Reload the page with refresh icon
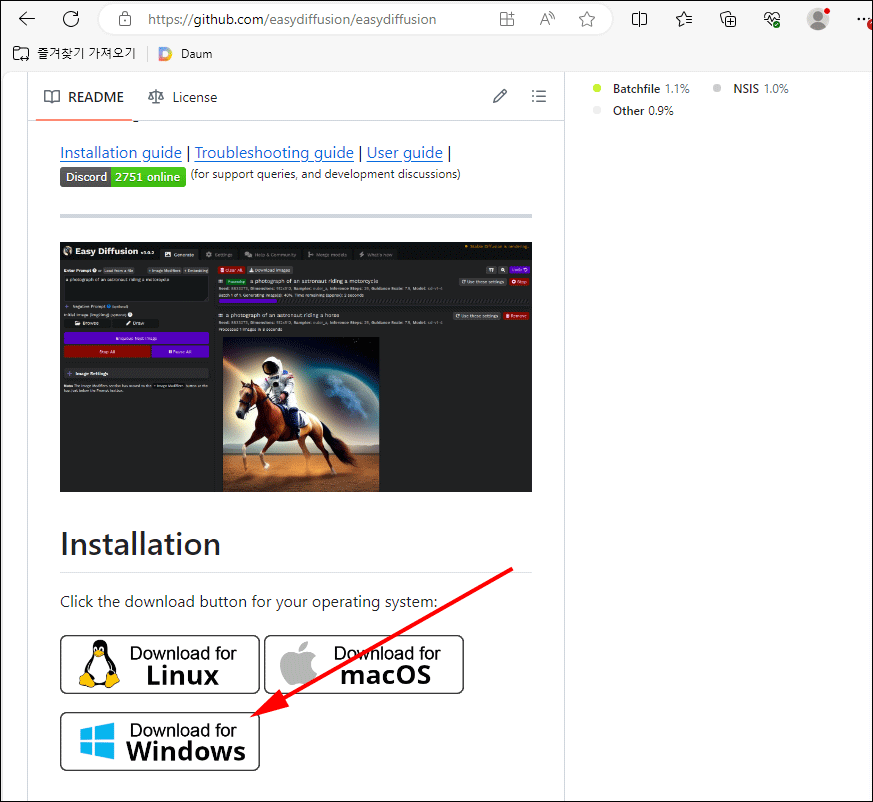The image size is (873, 802). tap(71, 19)
